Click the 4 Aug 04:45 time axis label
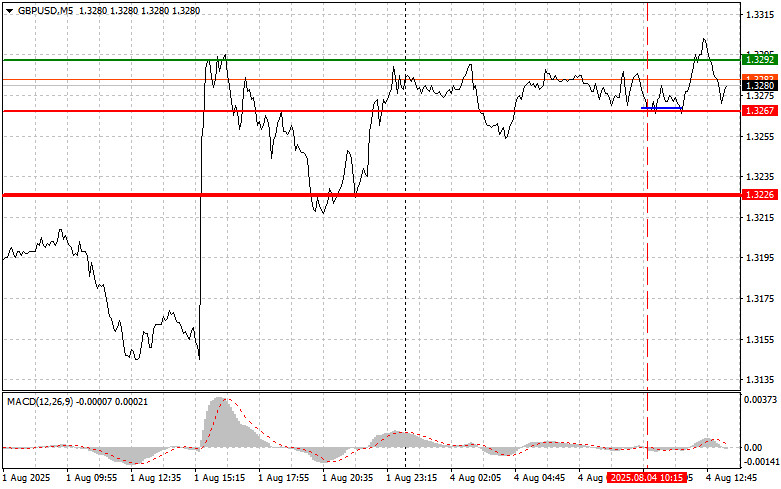 coord(539,478)
